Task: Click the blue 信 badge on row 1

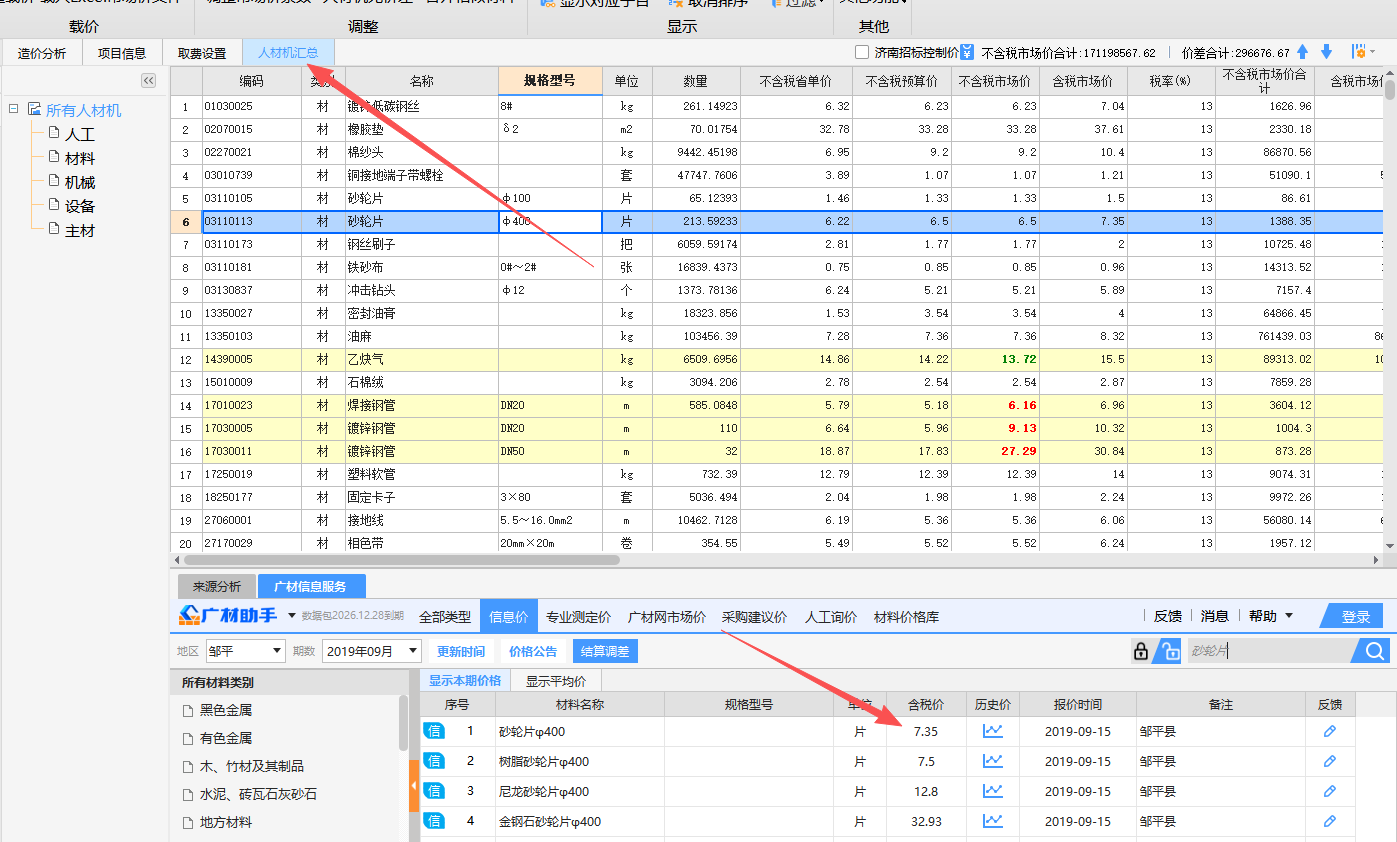Action: tap(433, 731)
